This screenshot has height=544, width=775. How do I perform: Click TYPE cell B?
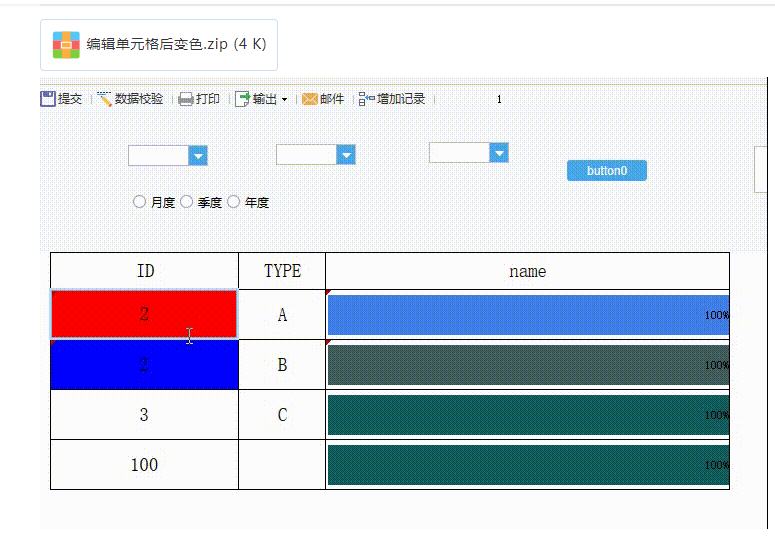(282, 365)
